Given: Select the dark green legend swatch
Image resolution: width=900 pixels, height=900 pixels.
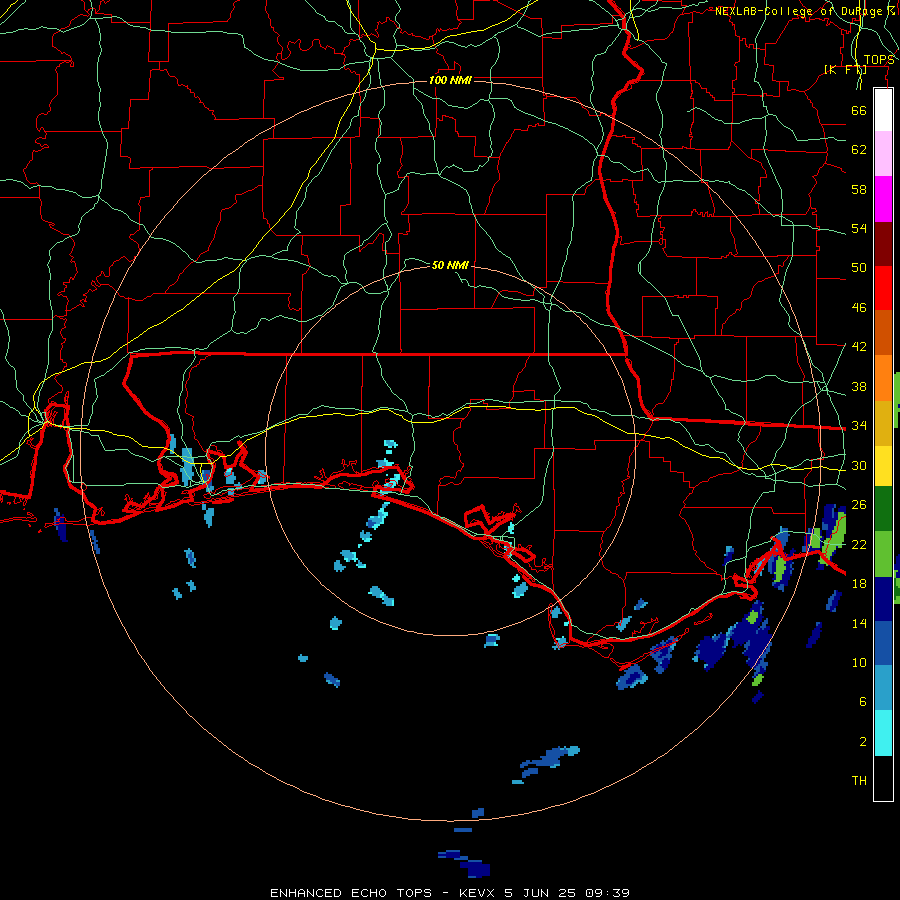Looking at the screenshot, I should coord(883,509).
